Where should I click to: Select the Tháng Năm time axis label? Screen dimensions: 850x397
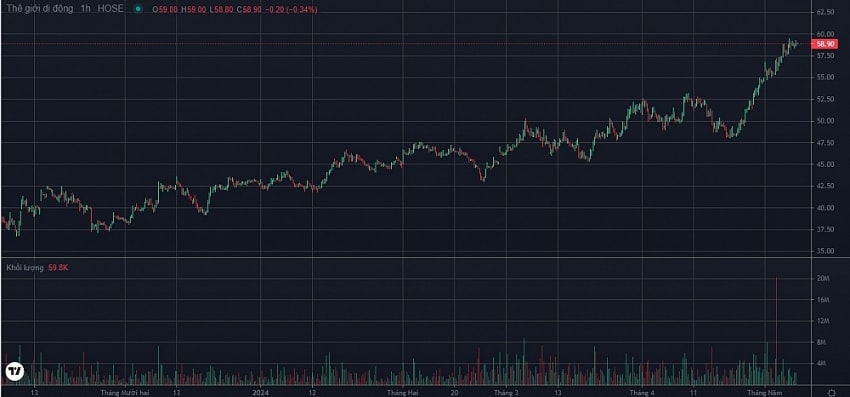click(x=763, y=392)
